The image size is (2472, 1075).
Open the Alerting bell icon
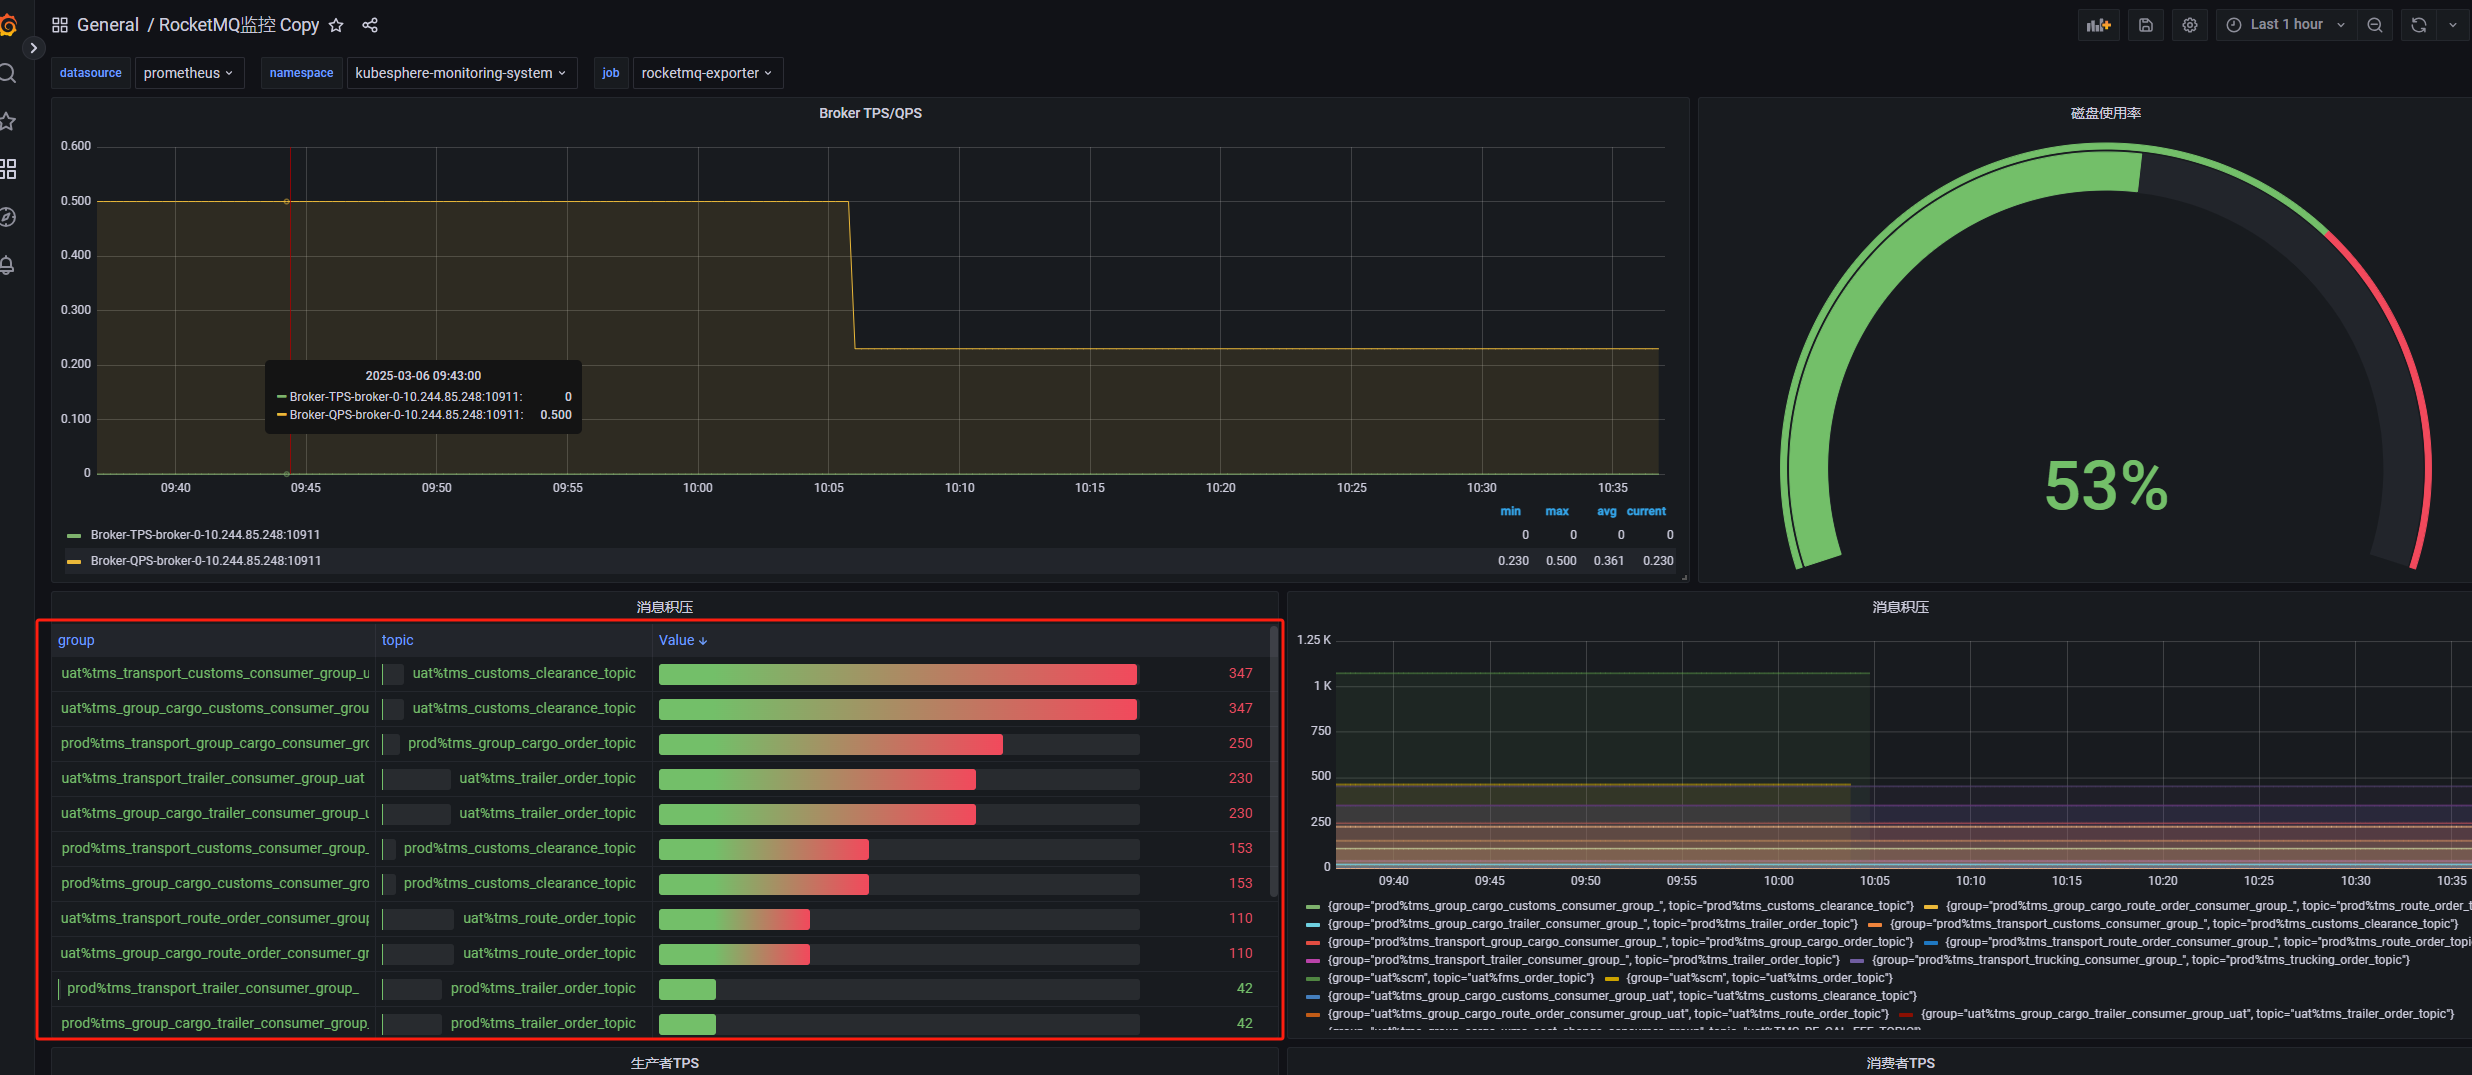pos(7,265)
